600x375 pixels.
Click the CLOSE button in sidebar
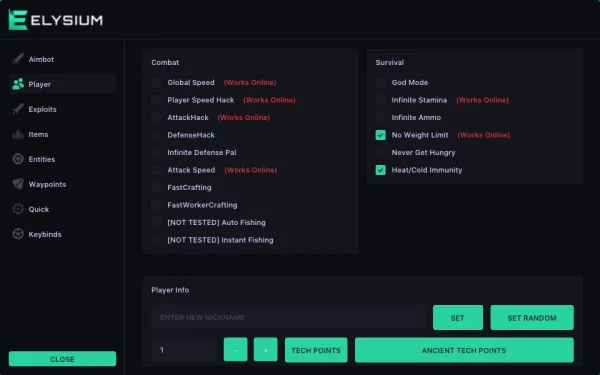(62, 359)
